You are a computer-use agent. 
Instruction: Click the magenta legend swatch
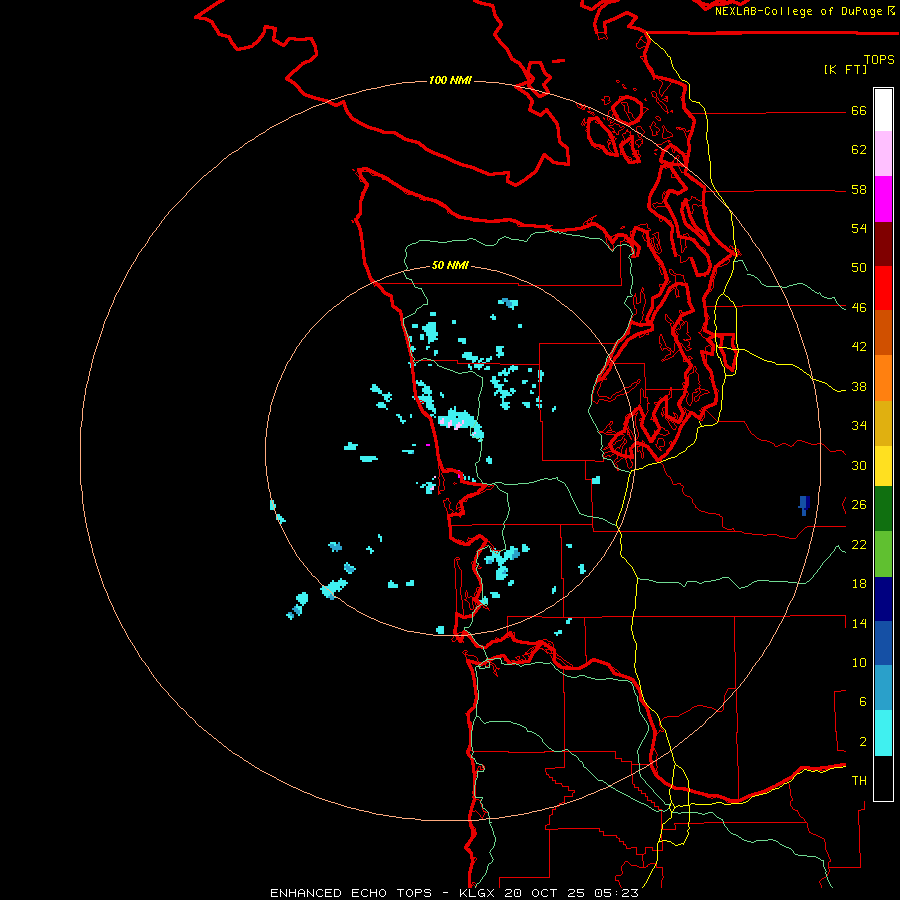pos(883,199)
